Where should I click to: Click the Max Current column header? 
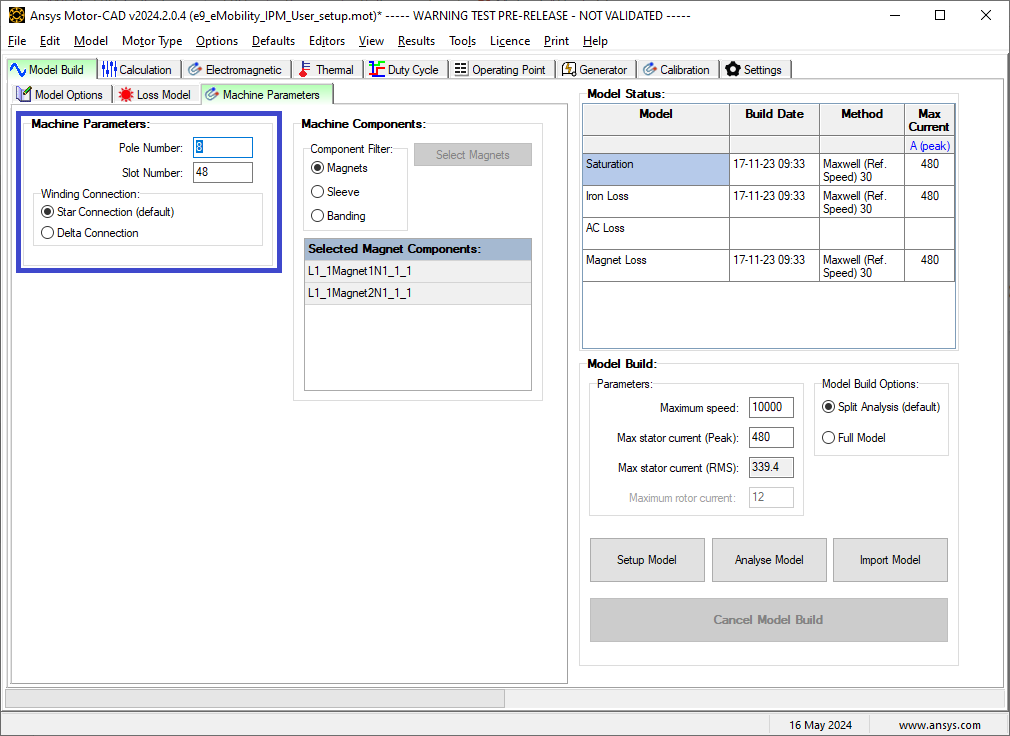point(929,120)
